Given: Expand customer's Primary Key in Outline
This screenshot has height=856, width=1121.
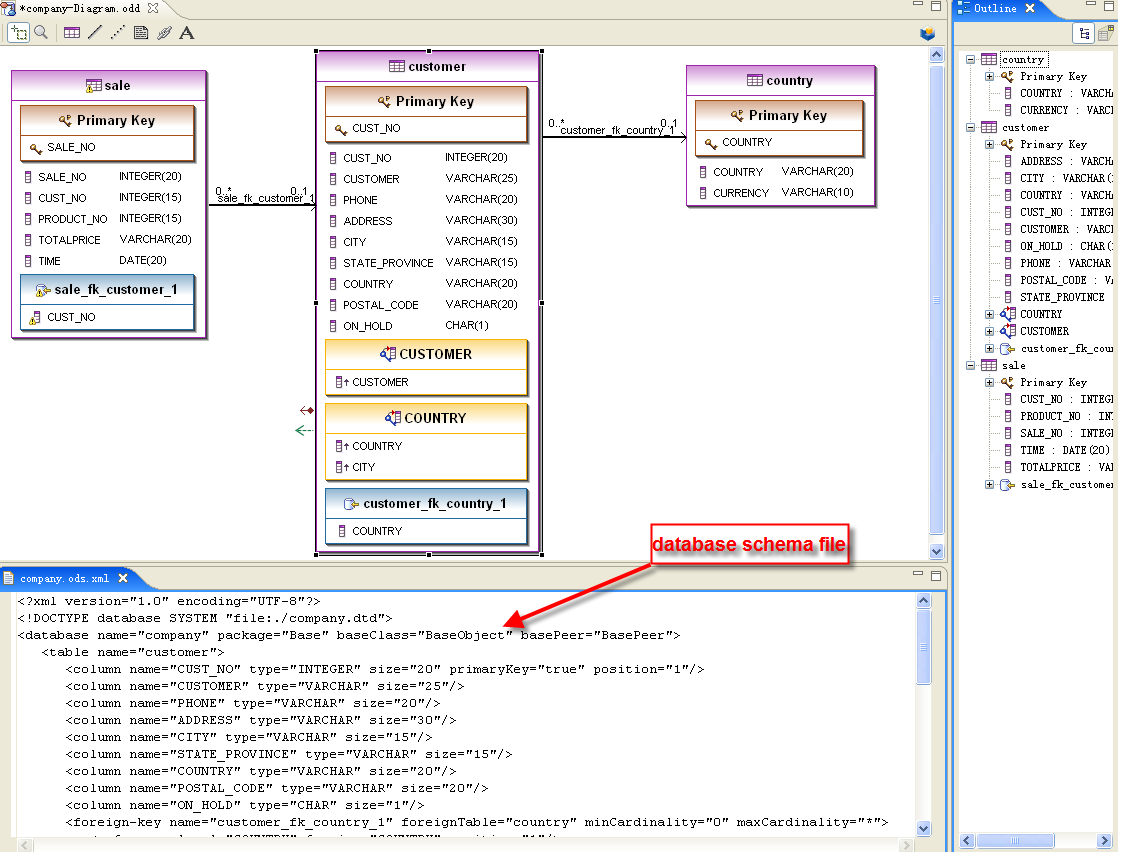Looking at the screenshot, I should pyautogui.click(x=989, y=144).
